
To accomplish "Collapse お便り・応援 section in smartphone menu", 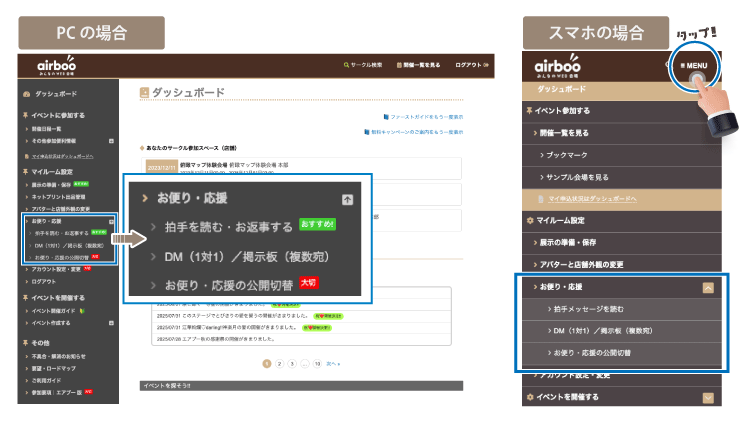I will click(x=708, y=287).
